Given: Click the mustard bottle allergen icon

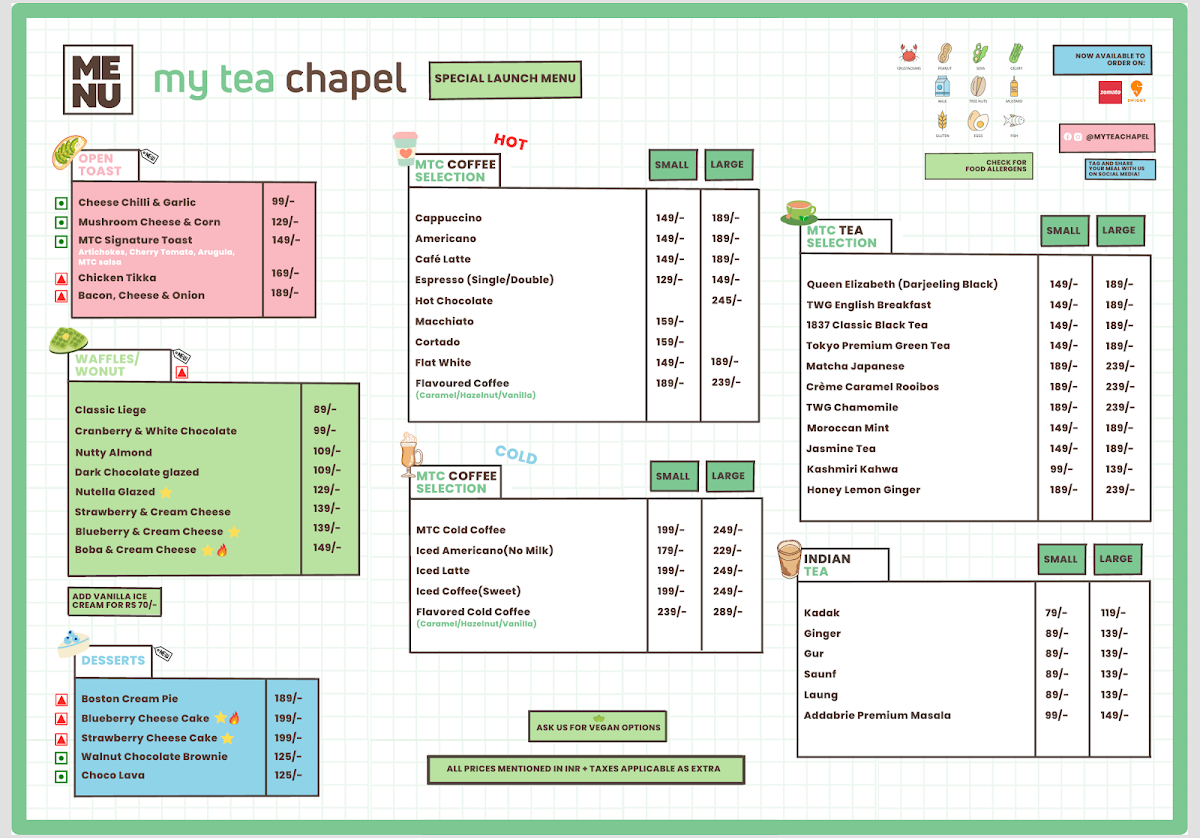Looking at the screenshot, I should [1013, 88].
